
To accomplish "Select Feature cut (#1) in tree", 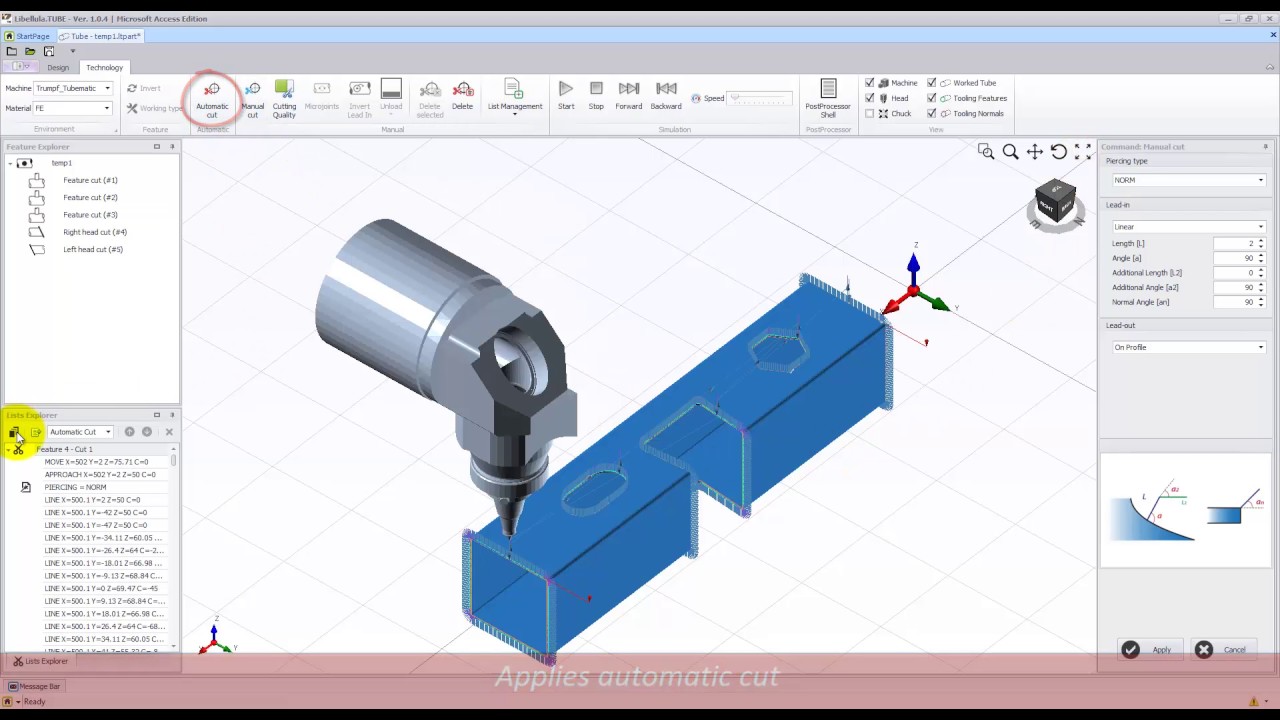I will 90,180.
